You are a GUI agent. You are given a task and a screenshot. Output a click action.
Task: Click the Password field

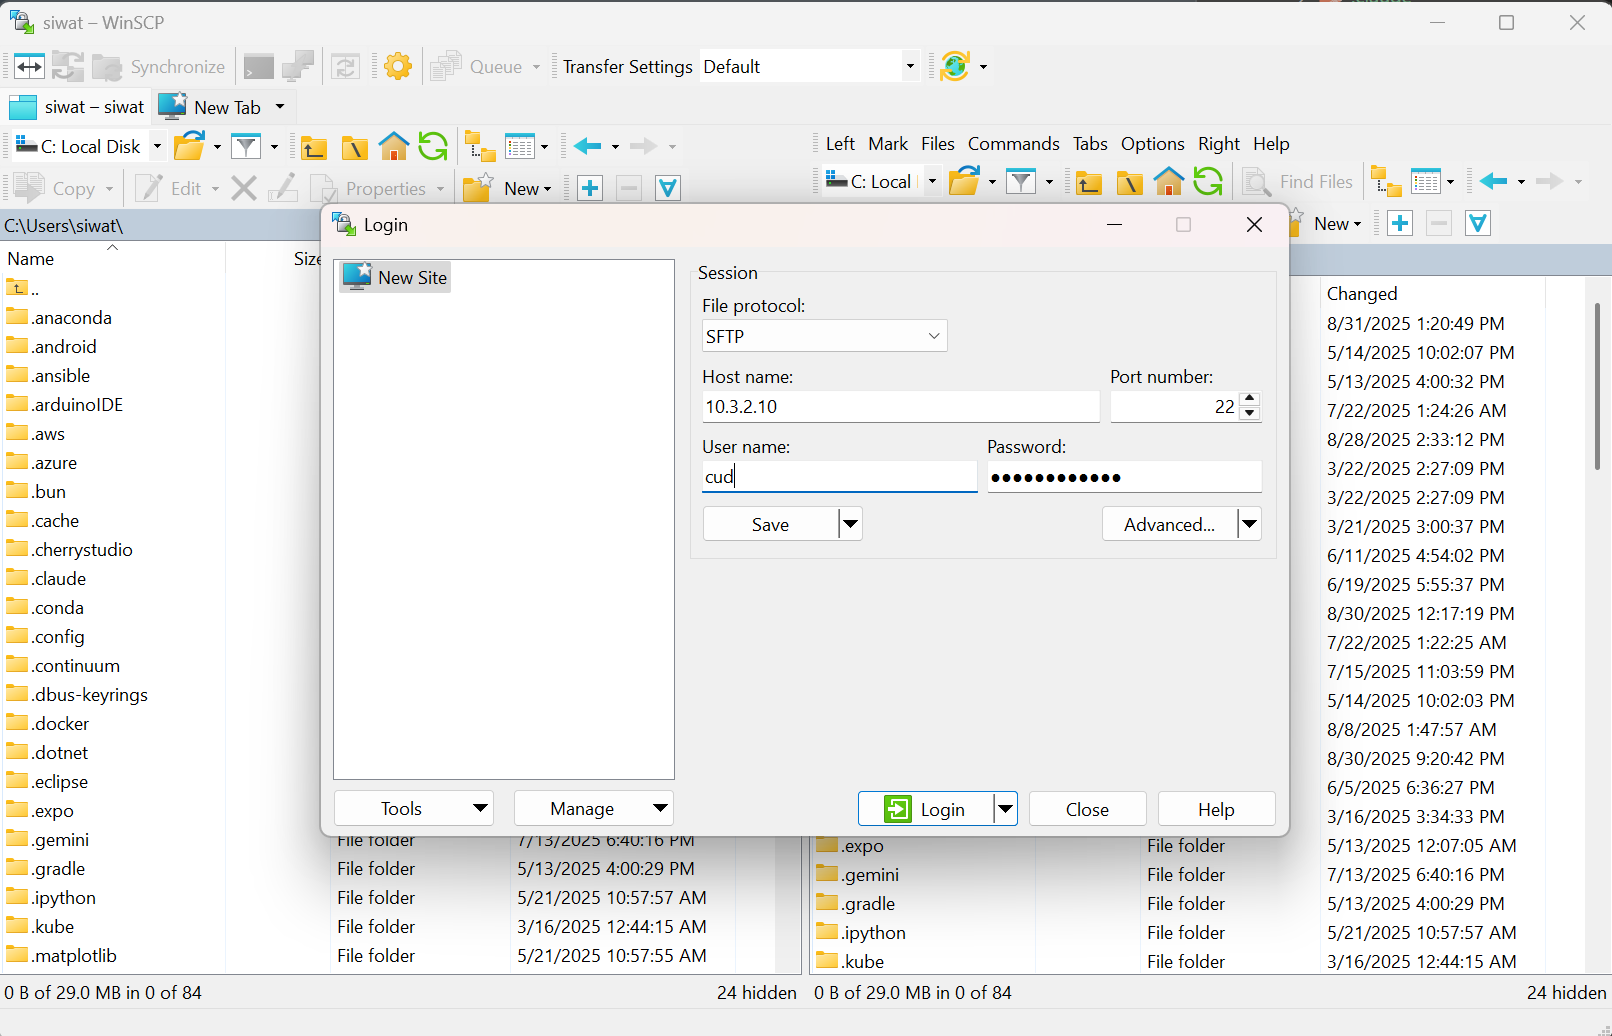pyautogui.click(x=1124, y=477)
